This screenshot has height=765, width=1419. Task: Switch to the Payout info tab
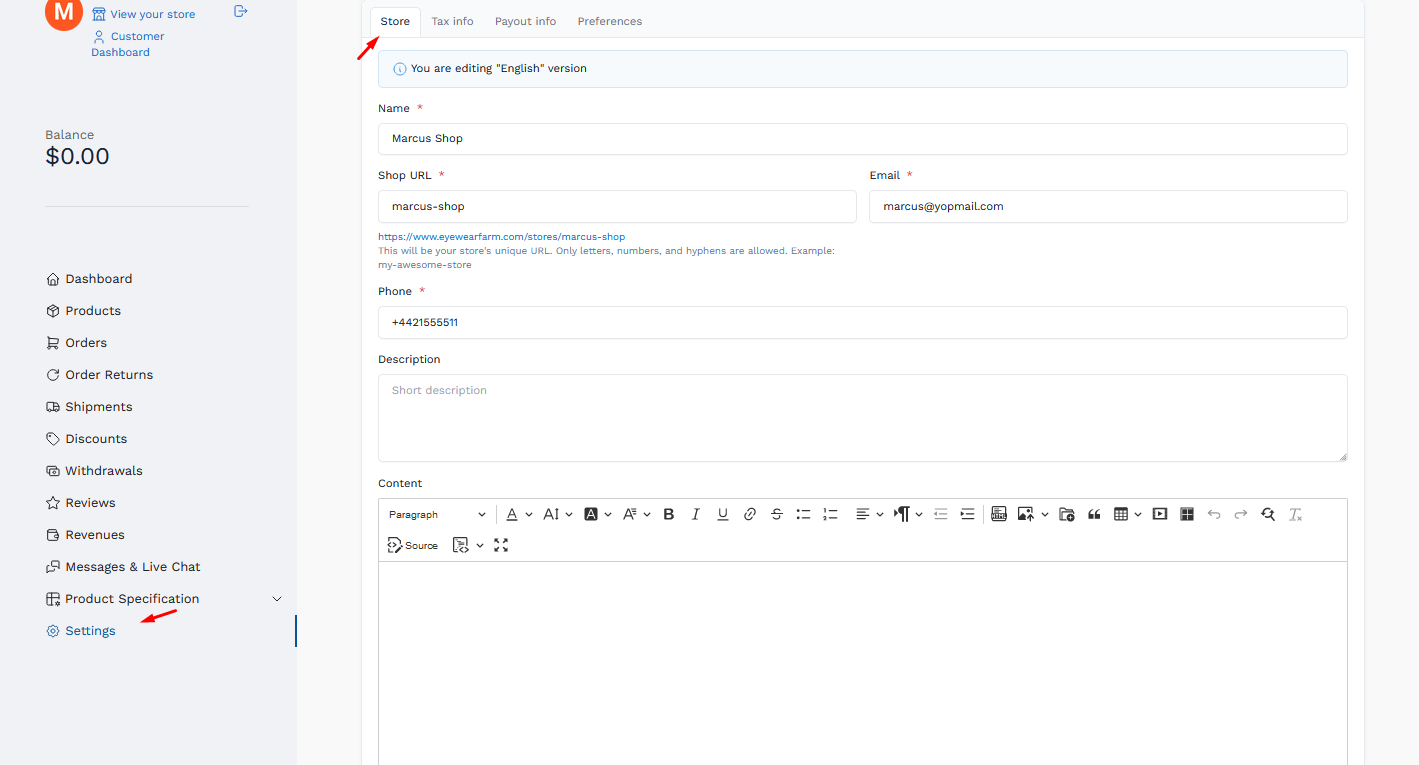pyautogui.click(x=525, y=21)
